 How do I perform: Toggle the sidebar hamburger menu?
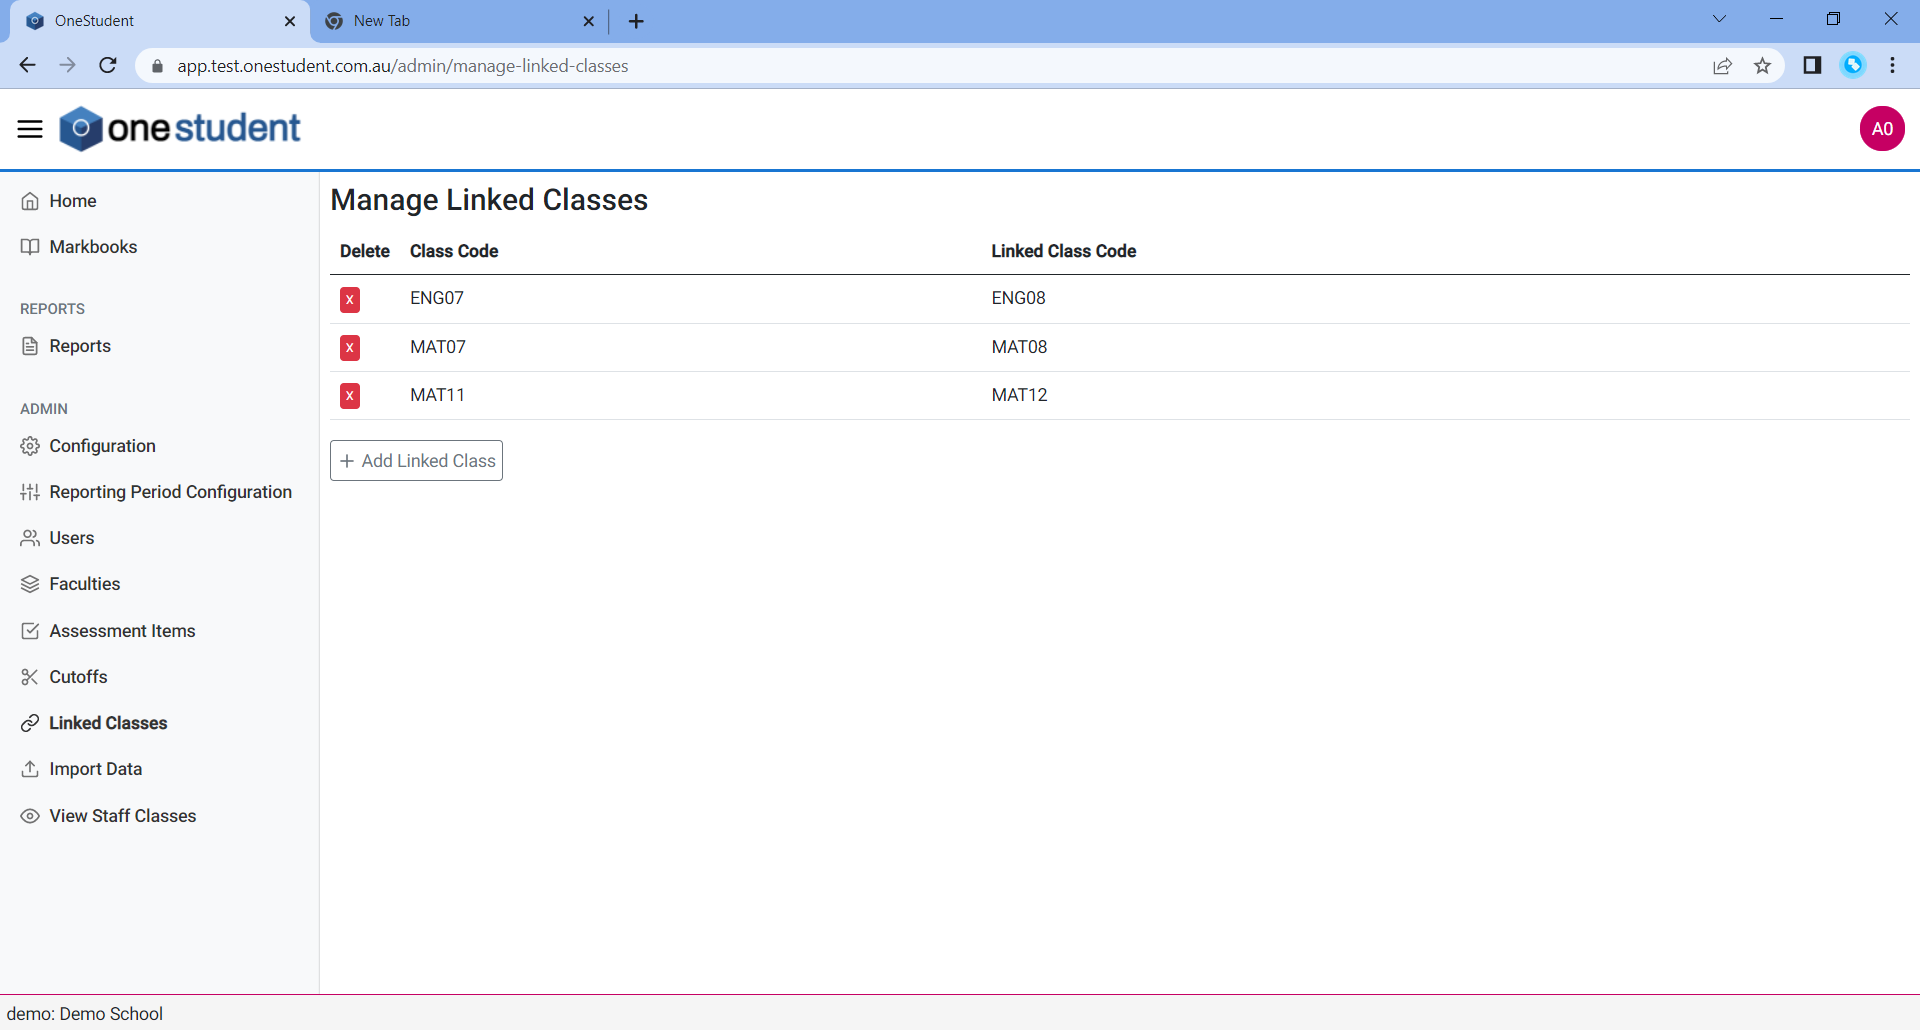[x=29, y=128]
